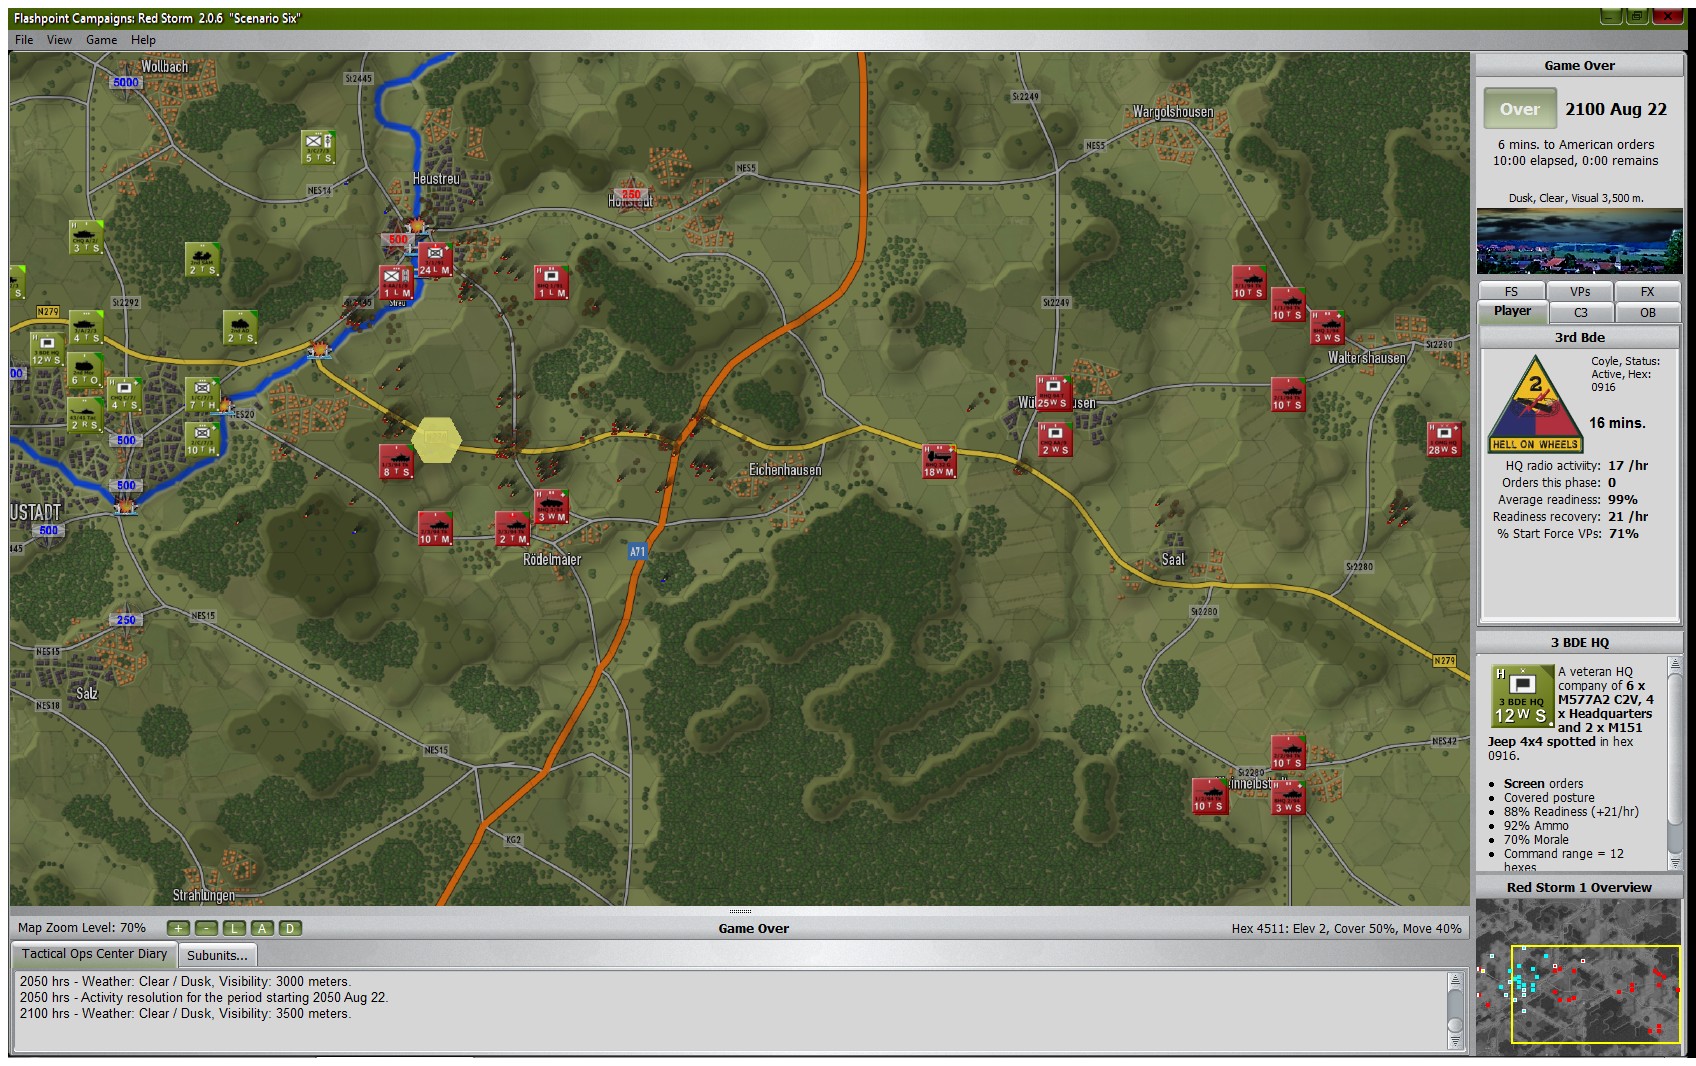Click the Red Storm 1 Overview minimap
Screen dimensions: 1696x1066
click(x=1579, y=976)
